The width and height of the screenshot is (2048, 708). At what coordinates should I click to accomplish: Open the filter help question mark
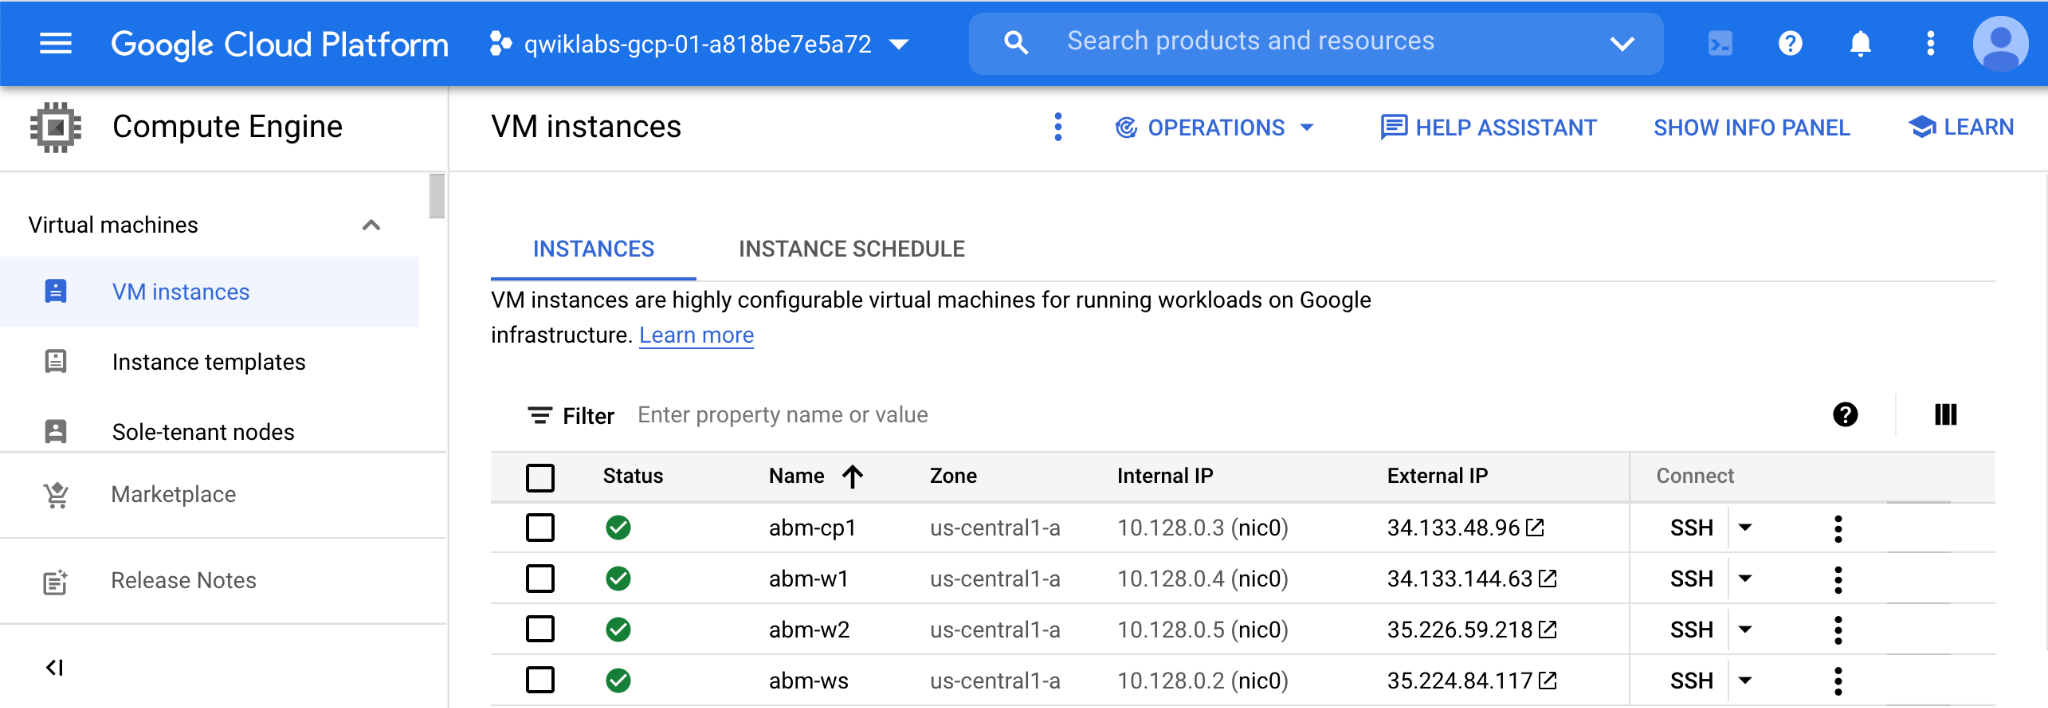[1845, 414]
